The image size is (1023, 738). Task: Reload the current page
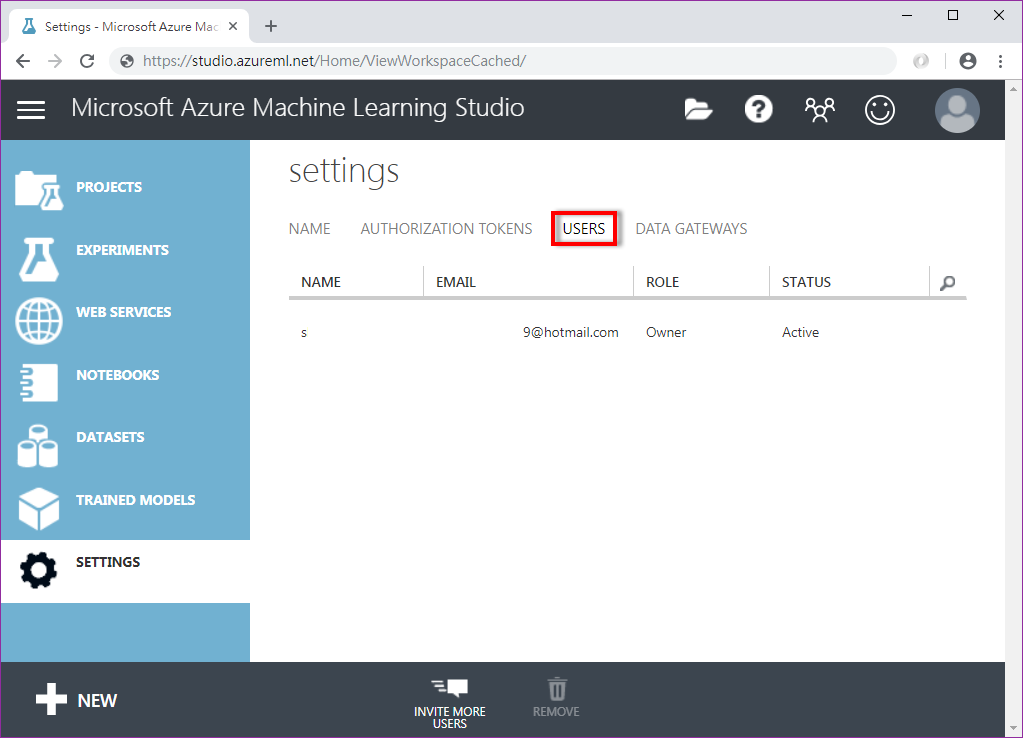pos(87,61)
